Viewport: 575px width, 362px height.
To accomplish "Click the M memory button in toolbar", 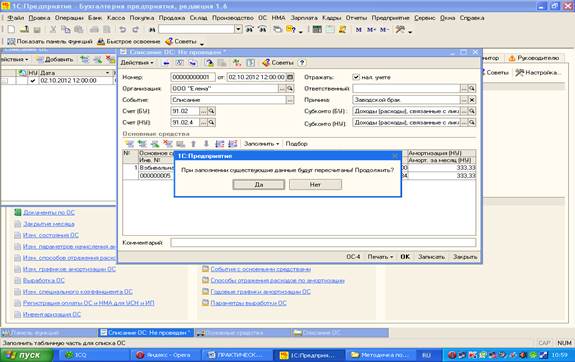I will [x=358, y=29].
